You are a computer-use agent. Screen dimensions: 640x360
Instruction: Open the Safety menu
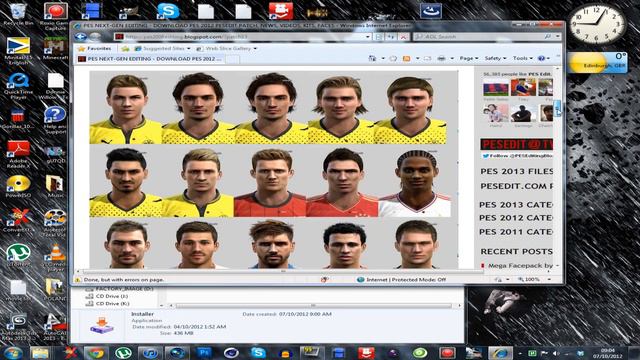(x=495, y=58)
